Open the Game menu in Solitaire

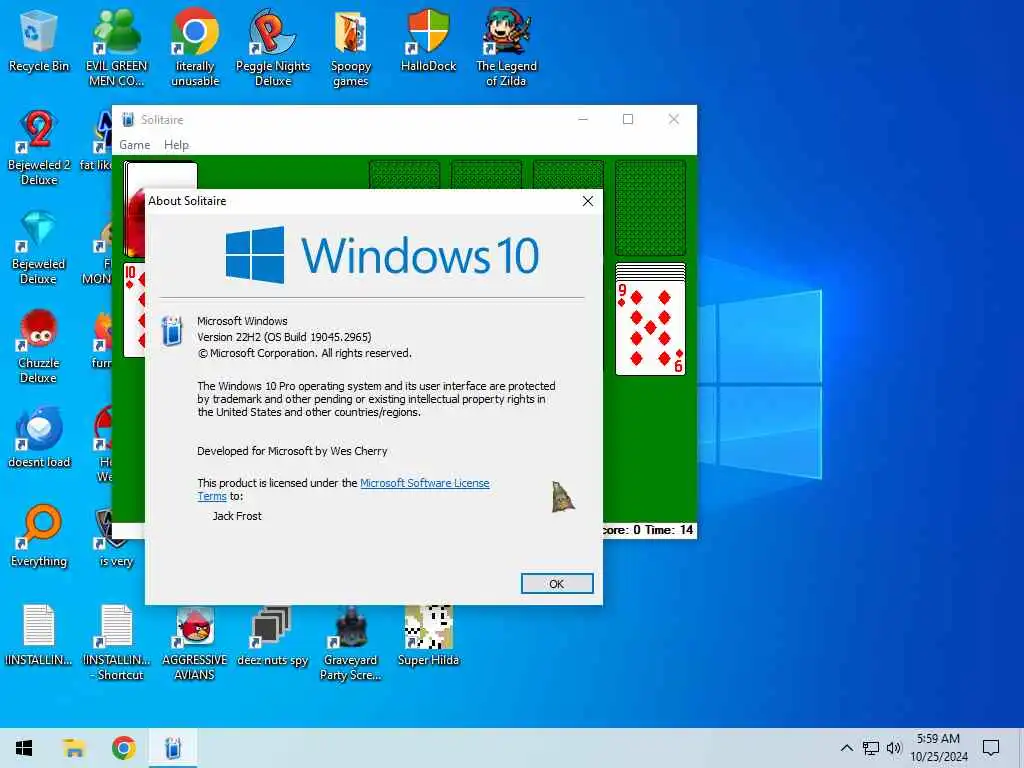tap(135, 145)
